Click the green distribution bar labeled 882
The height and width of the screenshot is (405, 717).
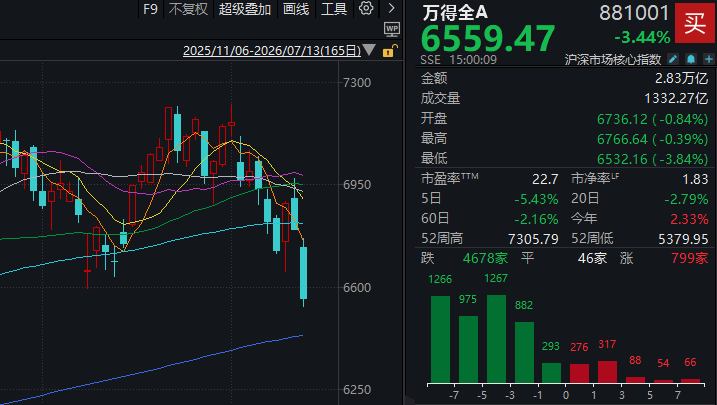point(524,352)
